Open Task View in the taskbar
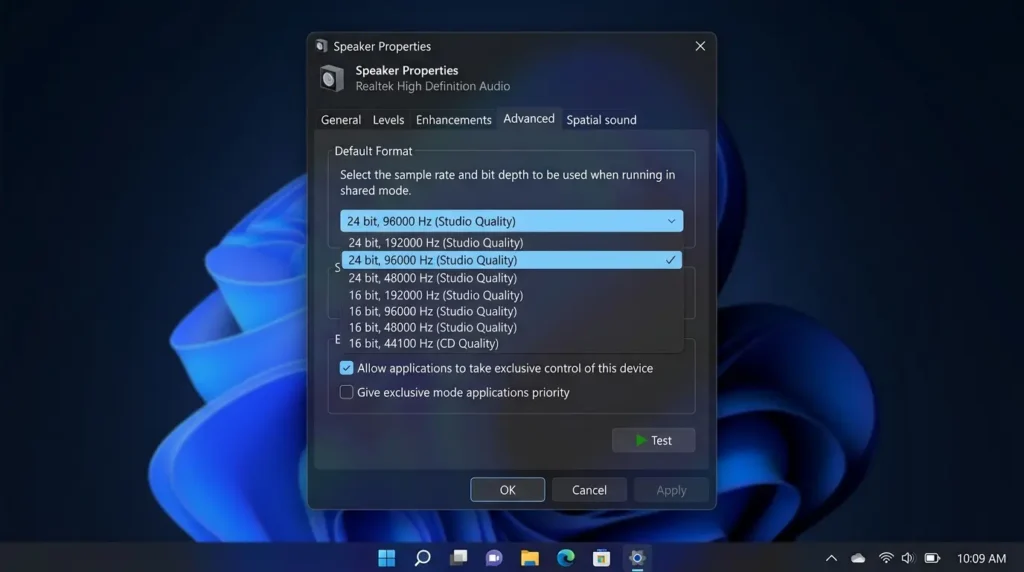The image size is (1024, 572). tap(458, 558)
